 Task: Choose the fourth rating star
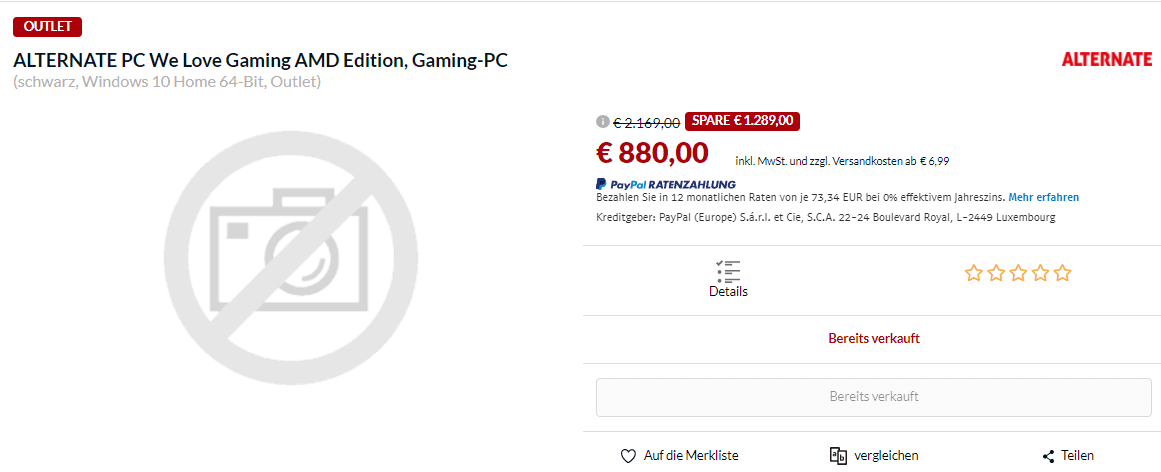click(x=1040, y=273)
